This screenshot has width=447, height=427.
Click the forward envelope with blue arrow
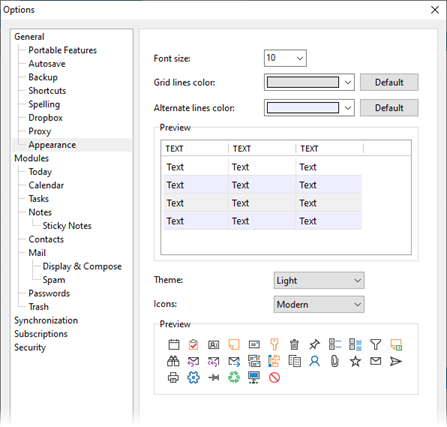(234, 361)
